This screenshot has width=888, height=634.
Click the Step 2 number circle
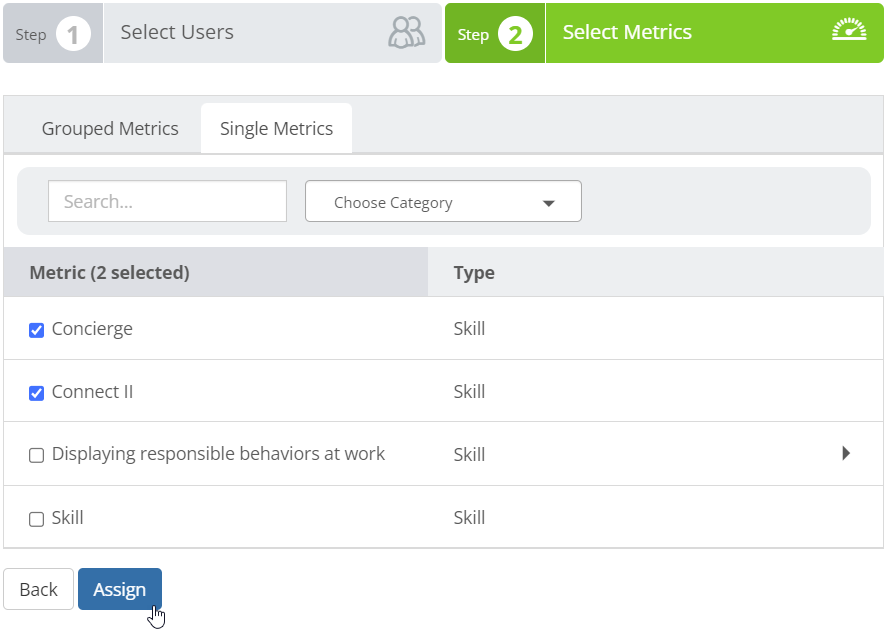pos(515,34)
